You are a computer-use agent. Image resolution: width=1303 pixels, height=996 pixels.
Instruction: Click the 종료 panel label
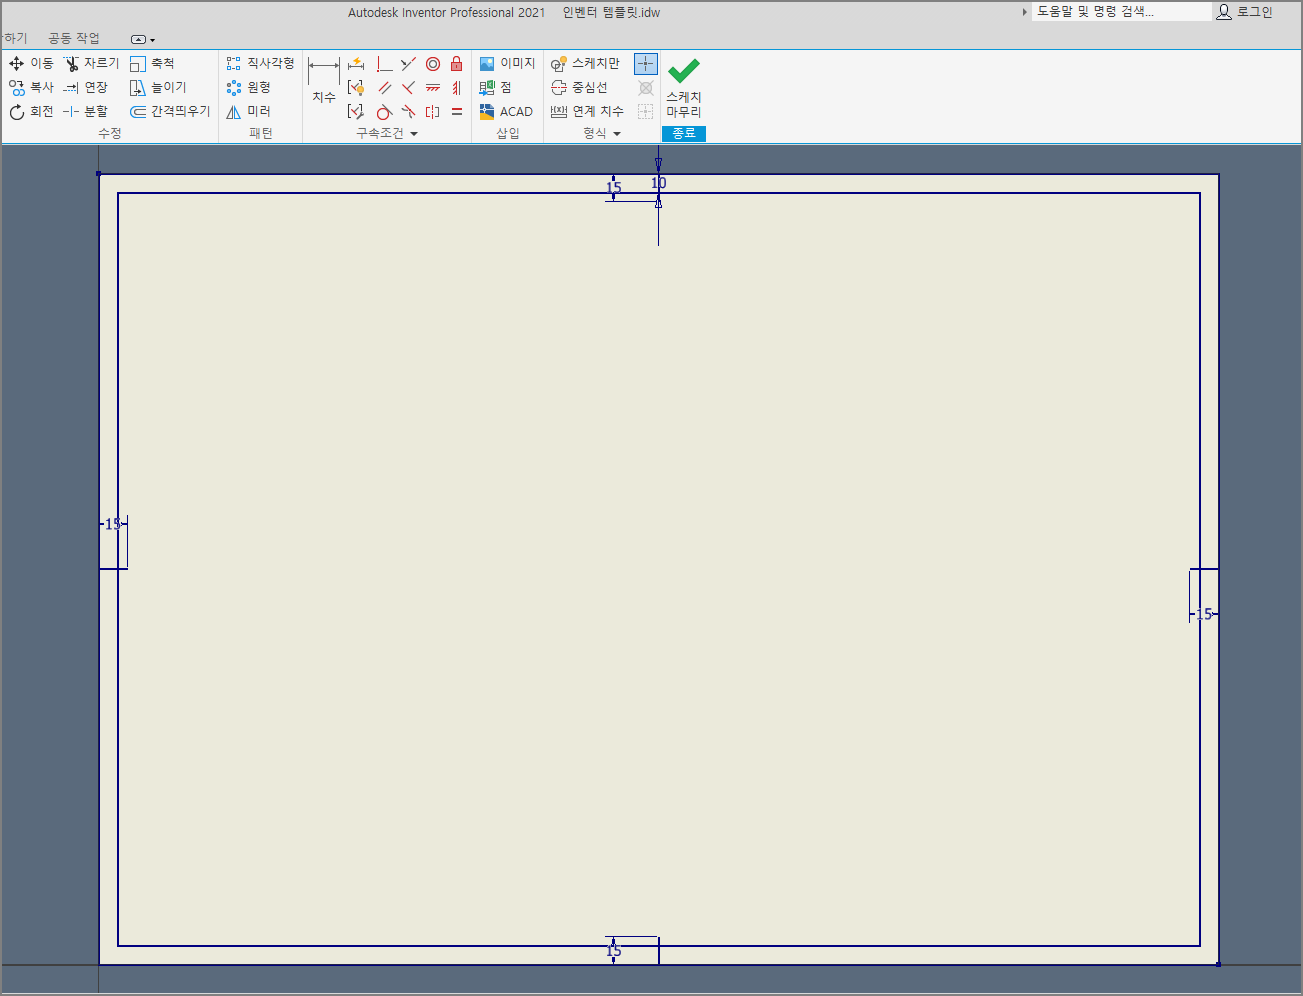coord(684,133)
